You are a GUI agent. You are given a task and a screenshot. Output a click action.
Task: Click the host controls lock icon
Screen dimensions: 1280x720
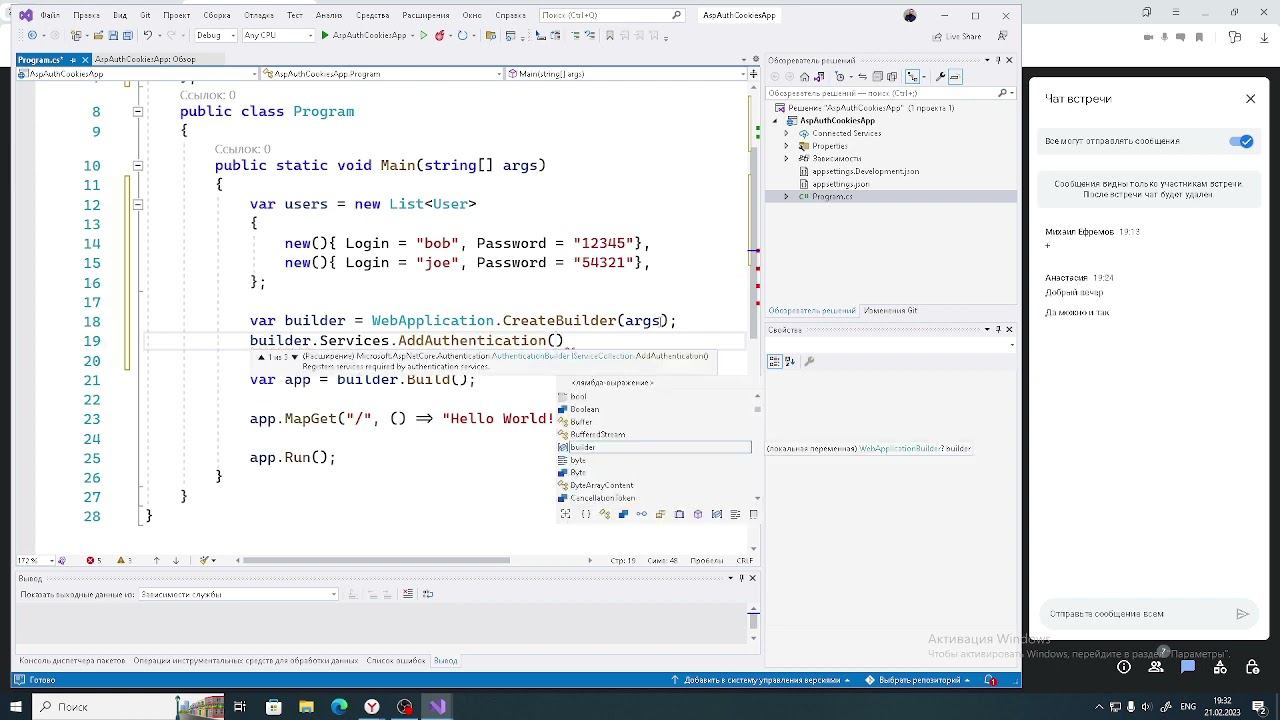1252,667
